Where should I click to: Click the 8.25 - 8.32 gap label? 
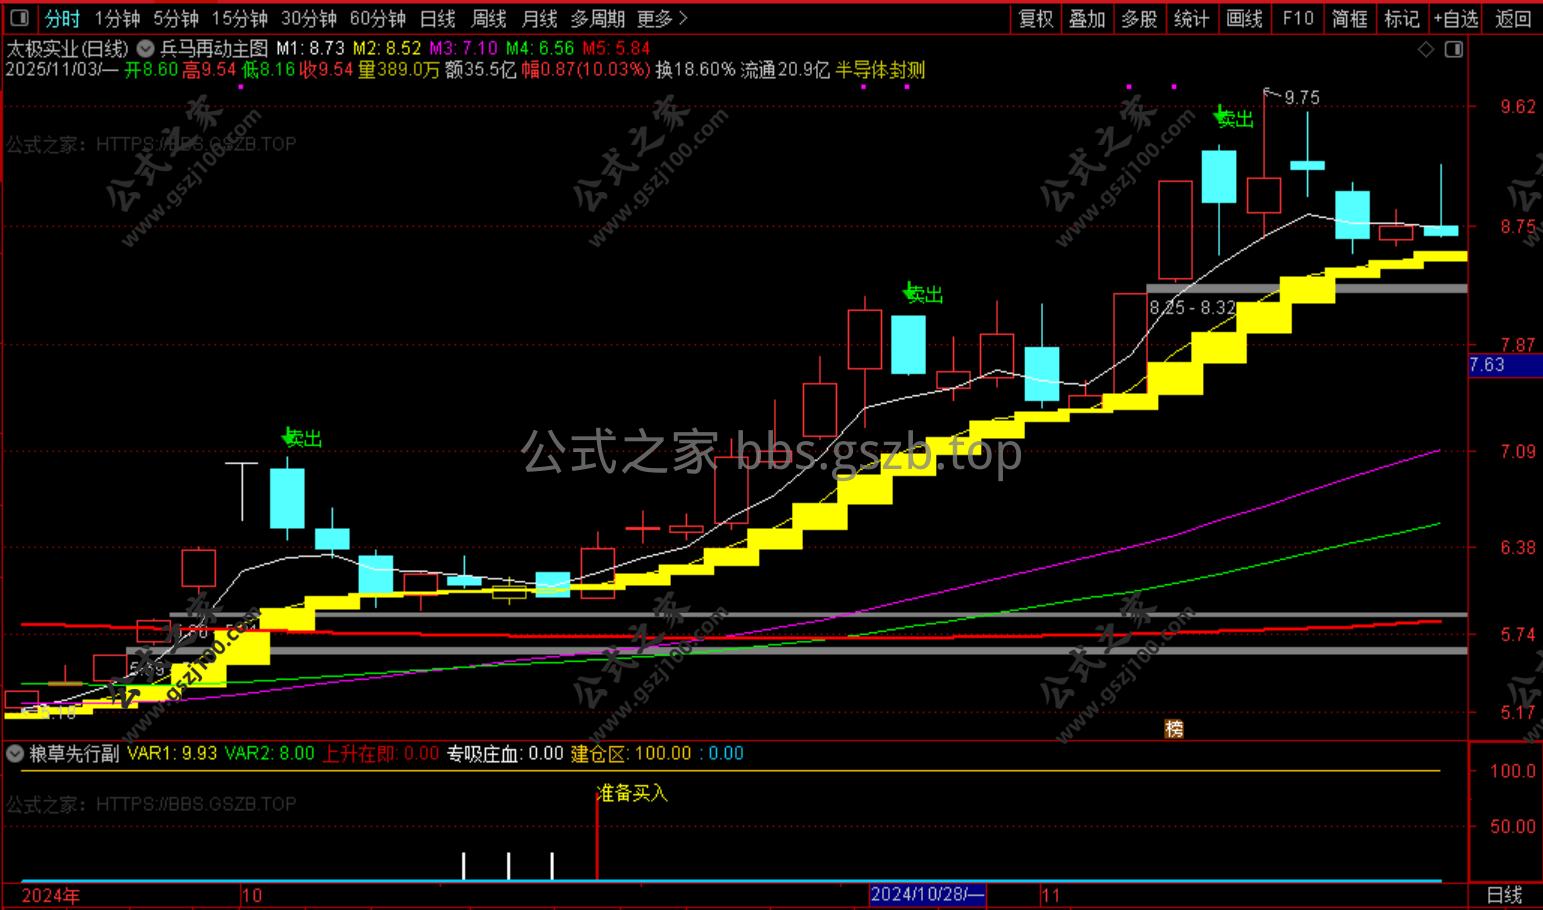1192,307
